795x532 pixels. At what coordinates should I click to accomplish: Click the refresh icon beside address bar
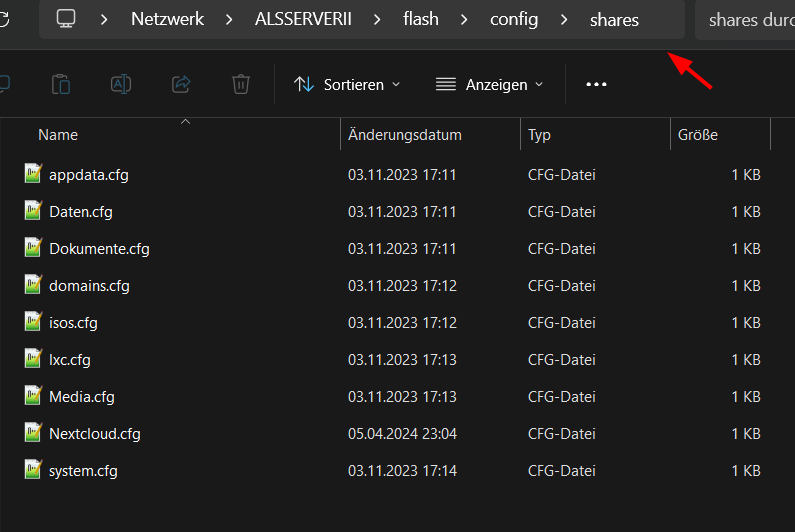[x=4, y=19]
